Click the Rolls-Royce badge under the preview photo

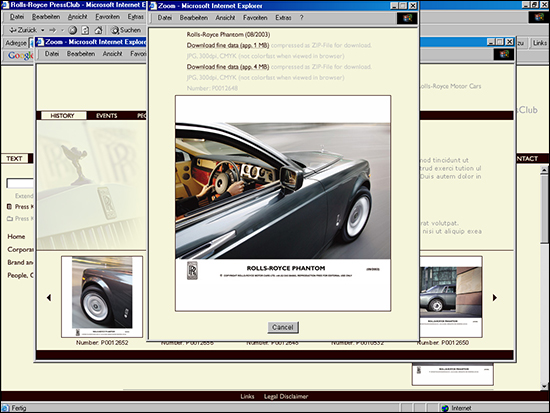192,271
